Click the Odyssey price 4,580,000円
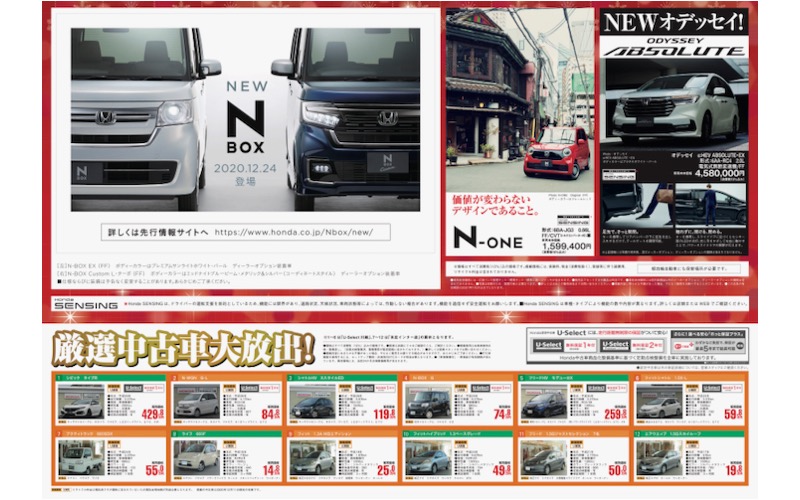The width and height of the screenshot is (800, 500). tap(719, 173)
